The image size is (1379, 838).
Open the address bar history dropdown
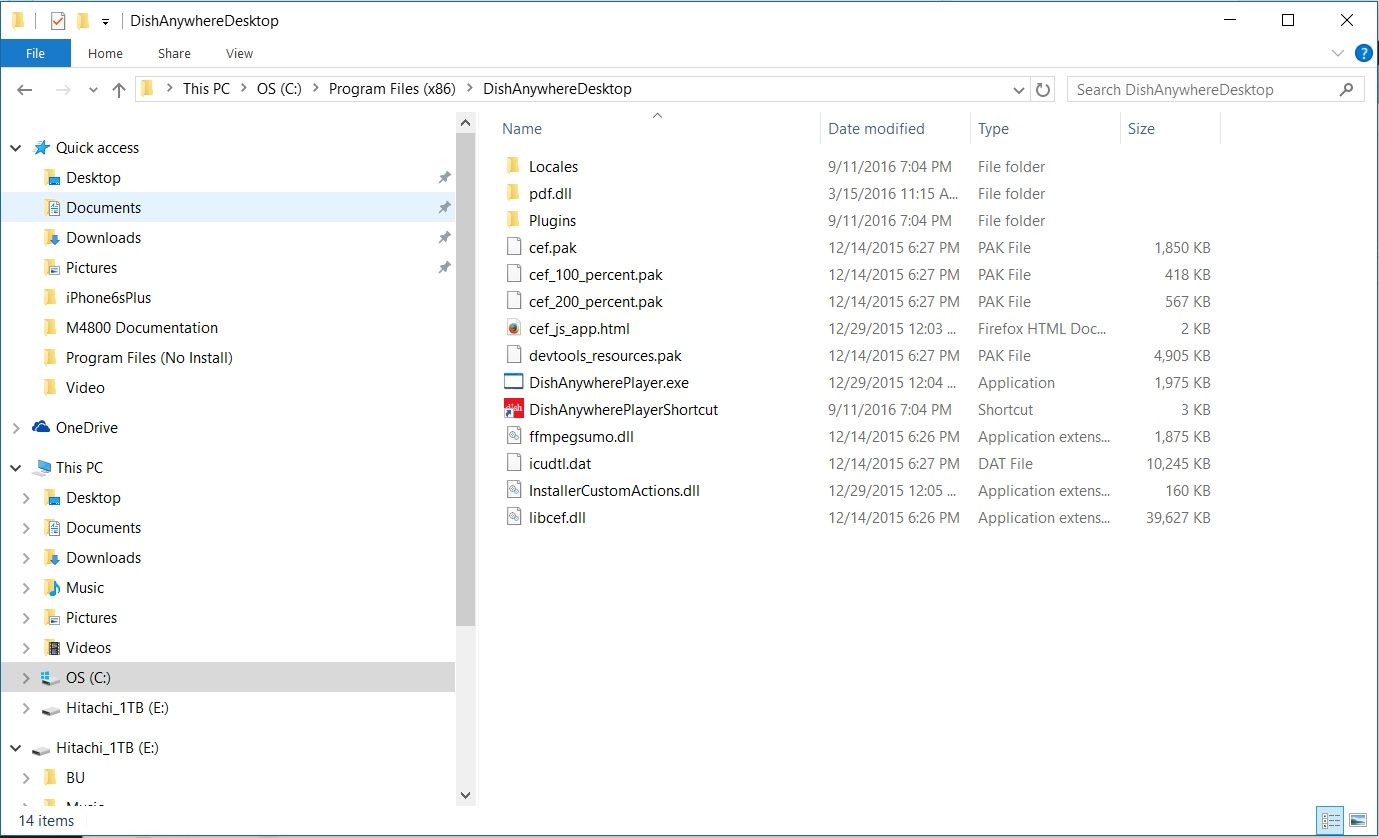tap(1019, 89)
